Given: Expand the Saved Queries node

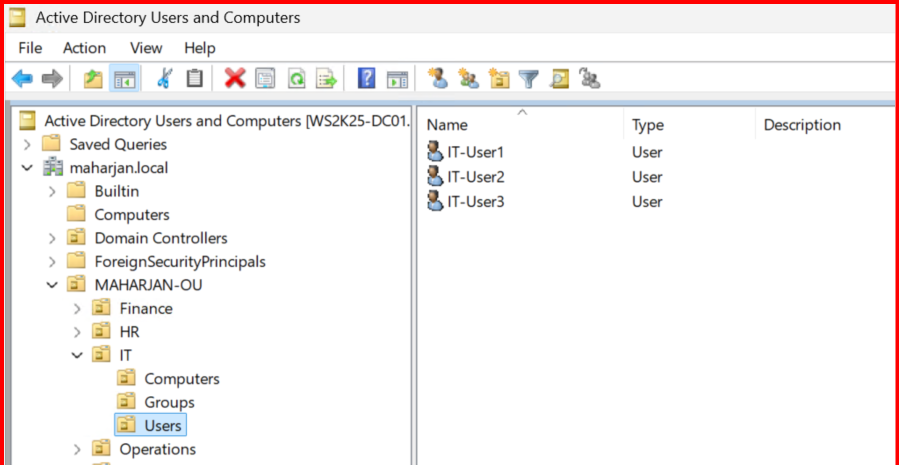Looking at the screenshot, I should (x=27, y=144).
